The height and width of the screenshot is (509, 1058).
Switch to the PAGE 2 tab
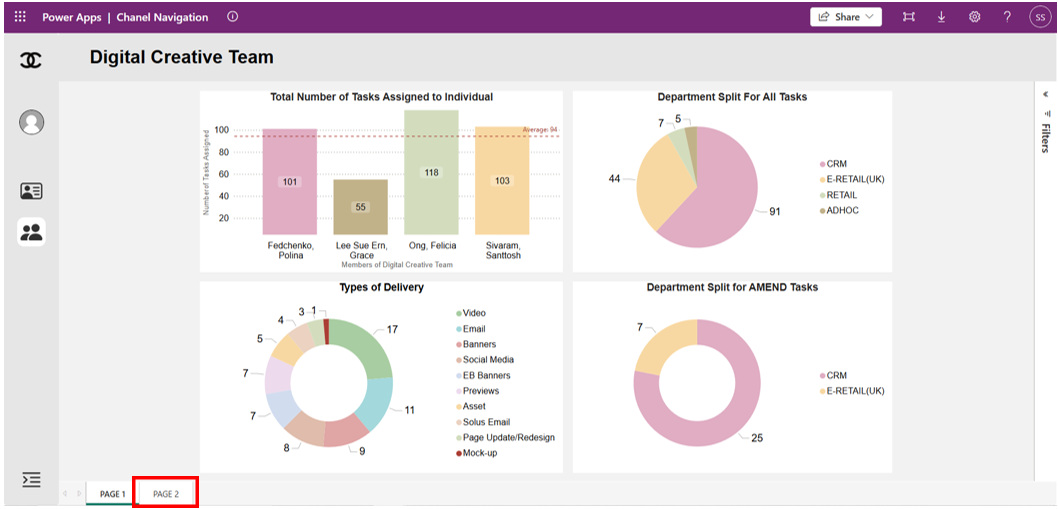coord(166,494)
